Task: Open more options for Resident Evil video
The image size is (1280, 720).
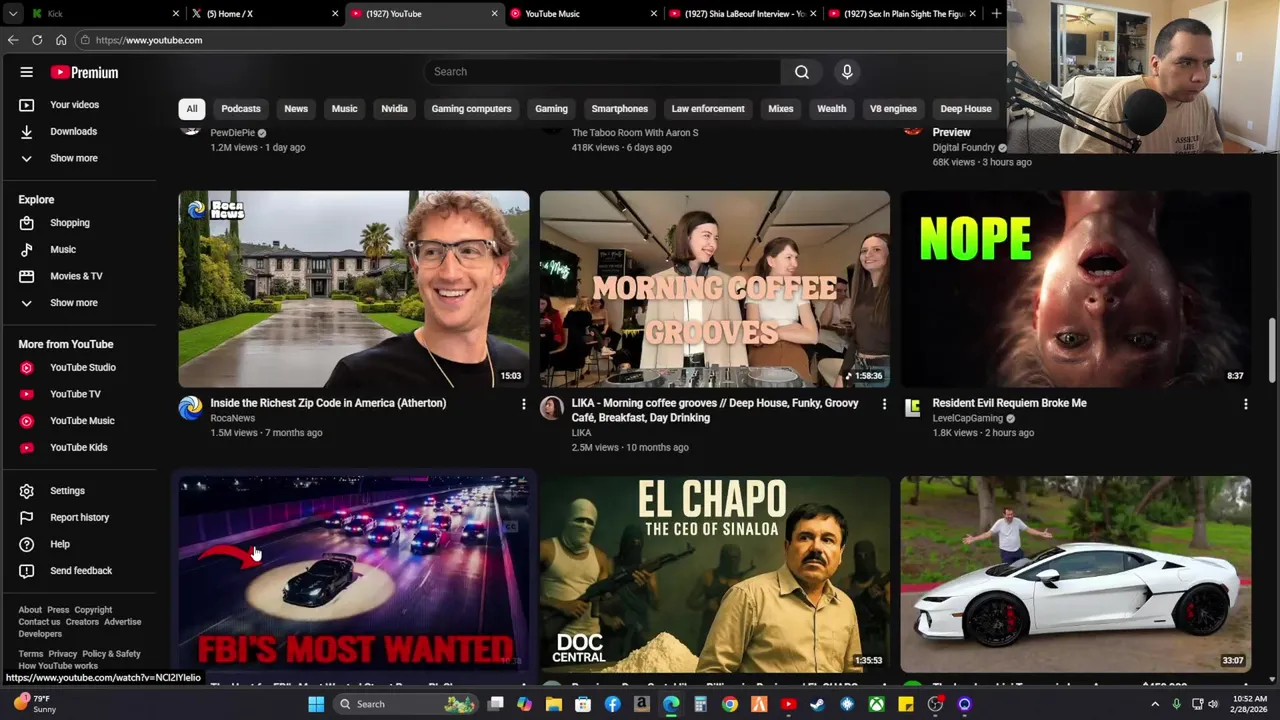Action: click(1245, 404)
